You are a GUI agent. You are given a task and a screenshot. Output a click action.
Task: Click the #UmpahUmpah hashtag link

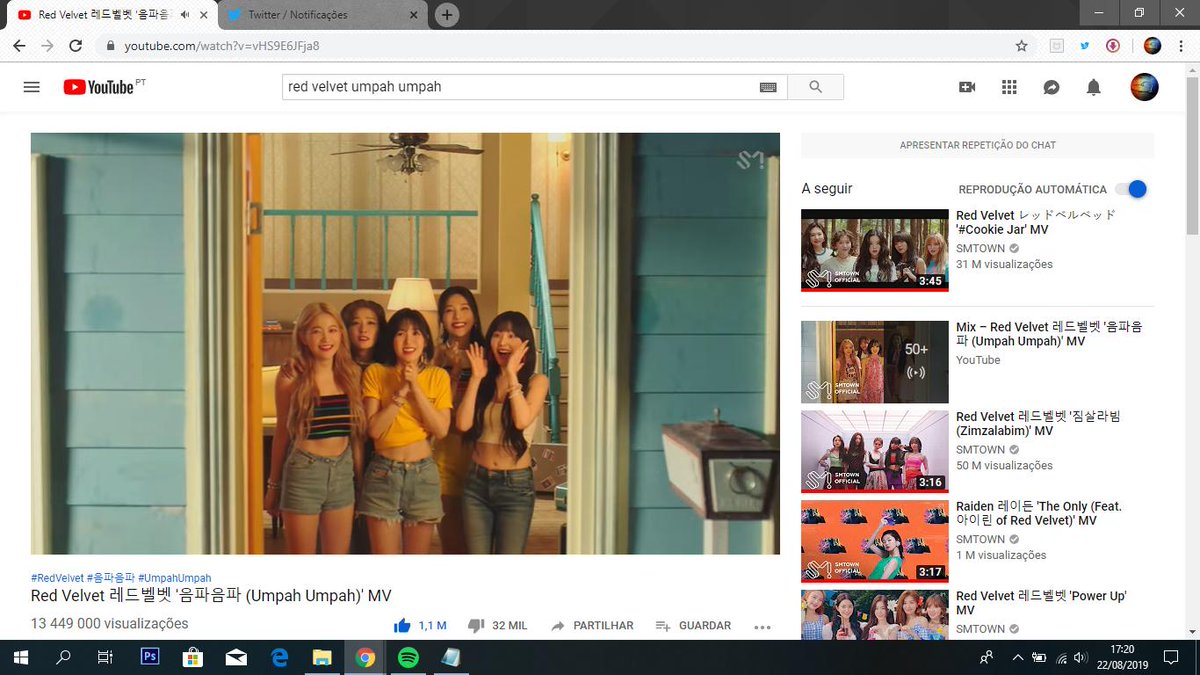point(175,578)
